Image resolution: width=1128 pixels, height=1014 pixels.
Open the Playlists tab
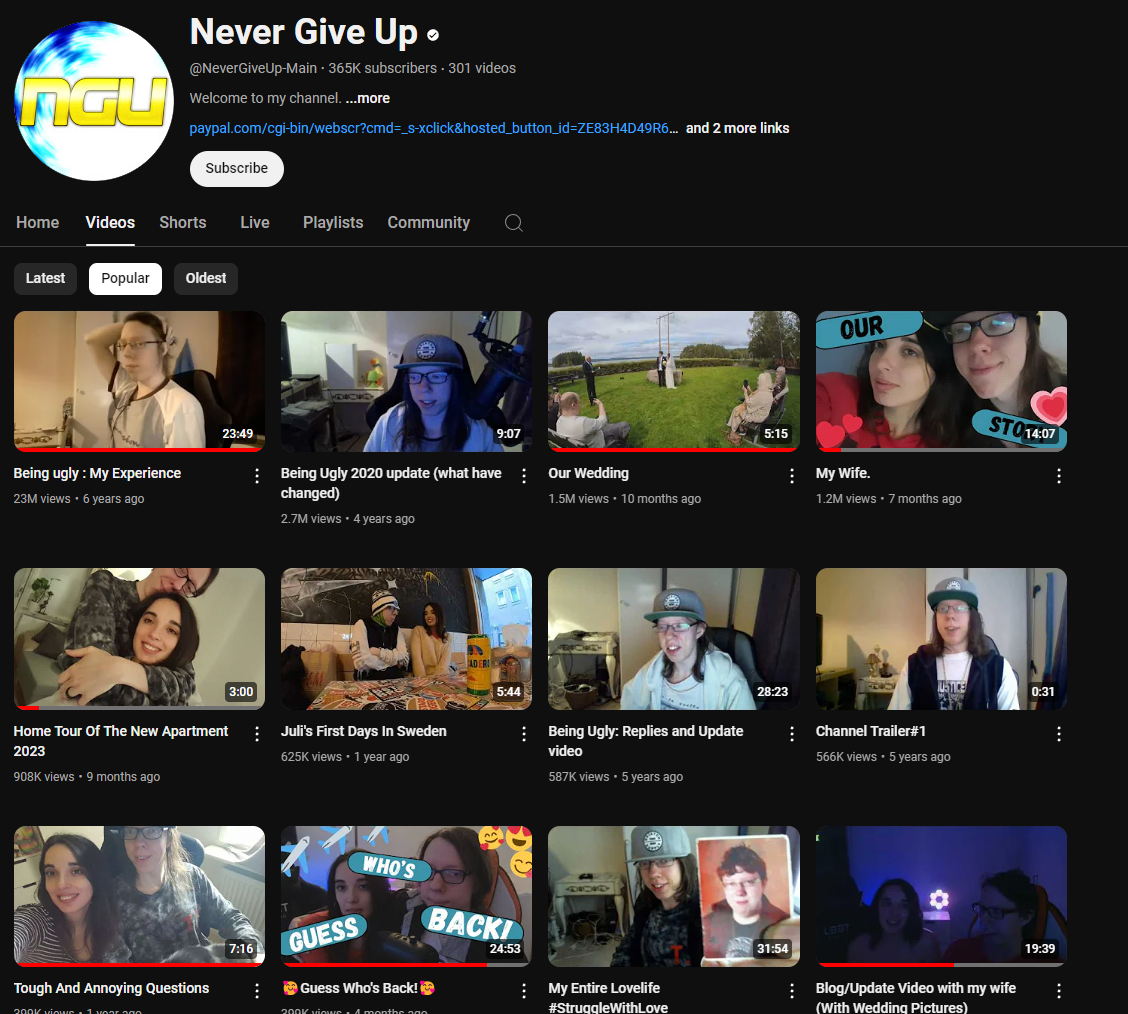point(333,223)
